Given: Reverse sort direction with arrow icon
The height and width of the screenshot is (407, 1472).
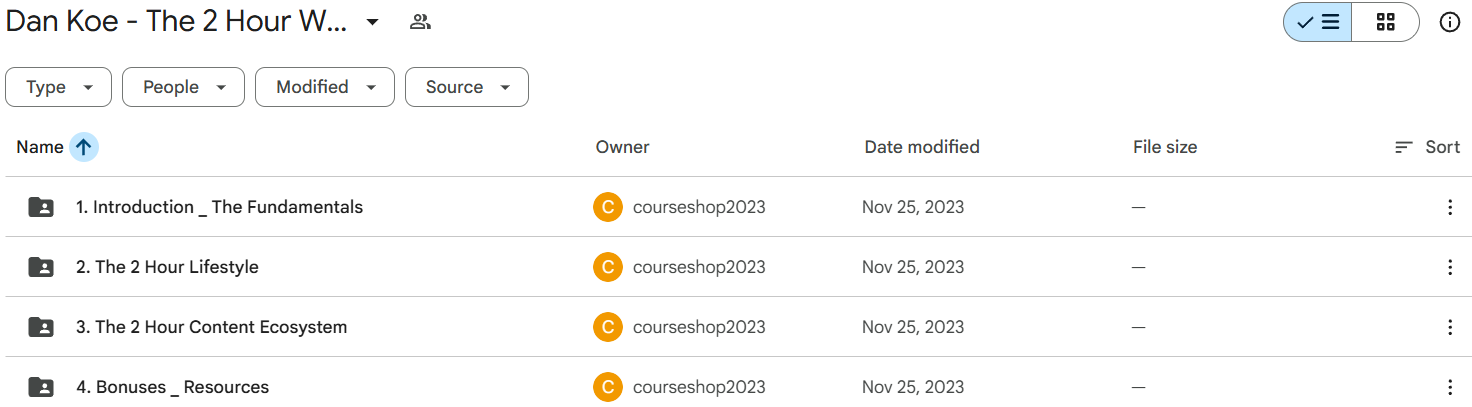Looking at the screenshot, I should tap(84, 147).
